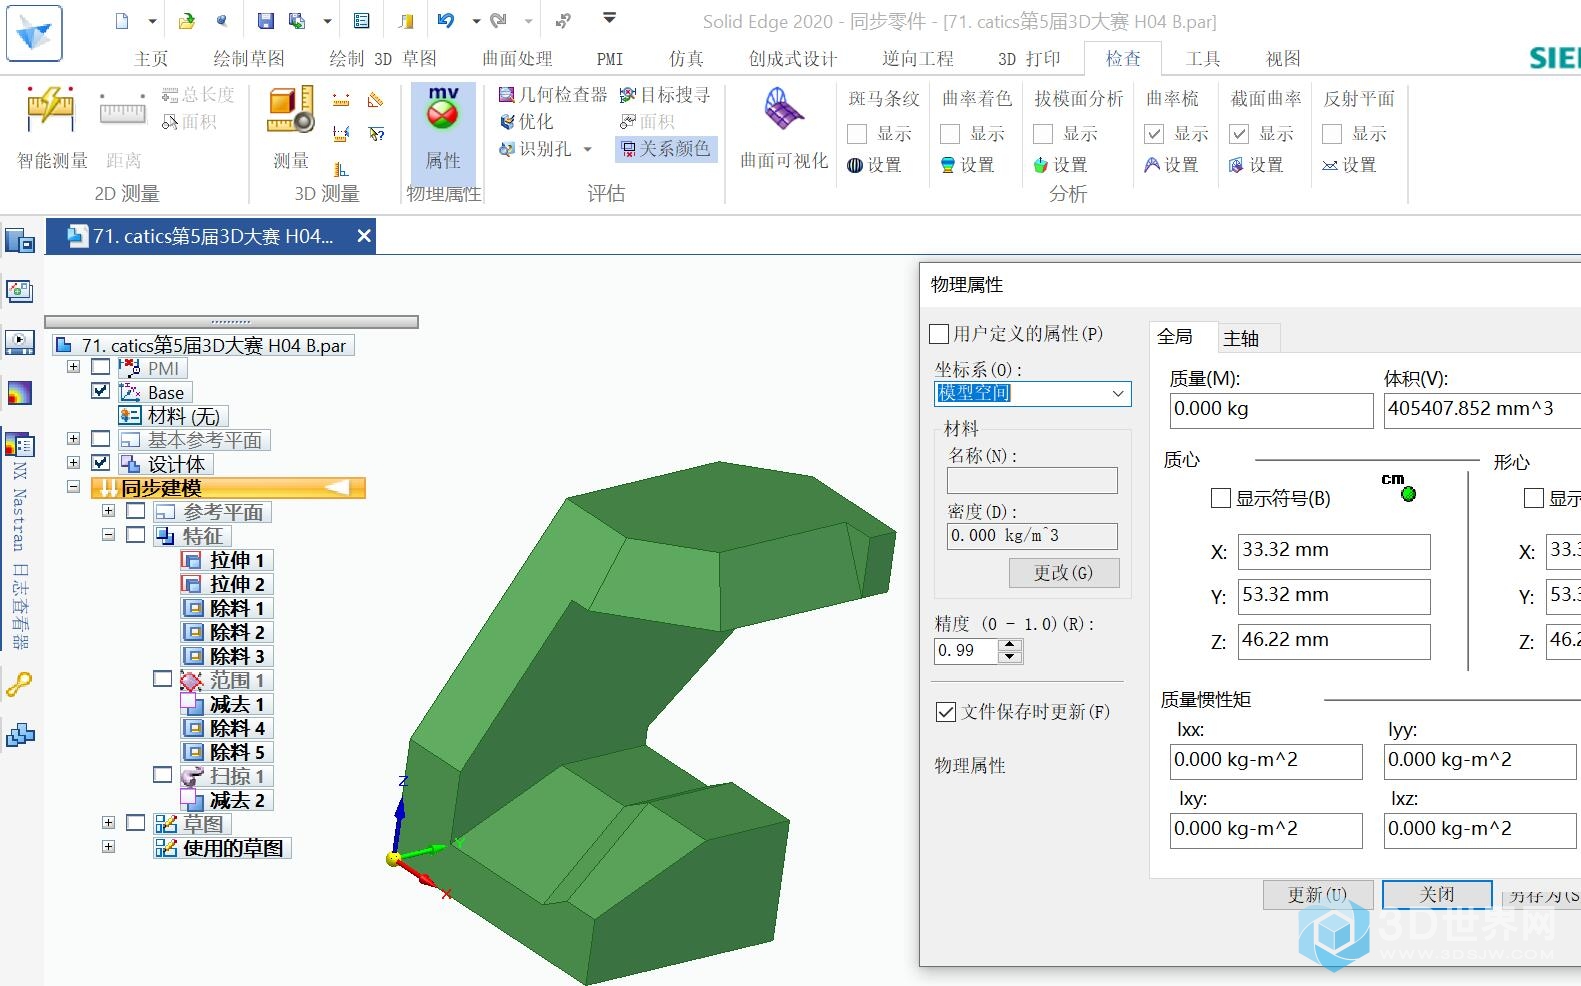Open the 识别孔 dropdown arrow
Screen dimensions: 1581x986
pyautogui.click(x=588, y=149)
